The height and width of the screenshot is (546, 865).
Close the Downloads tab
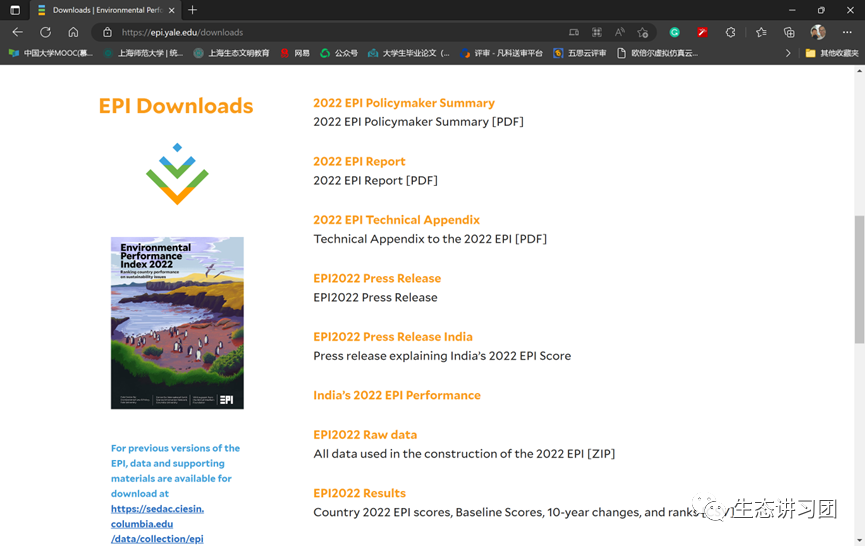tap(172, 10)
